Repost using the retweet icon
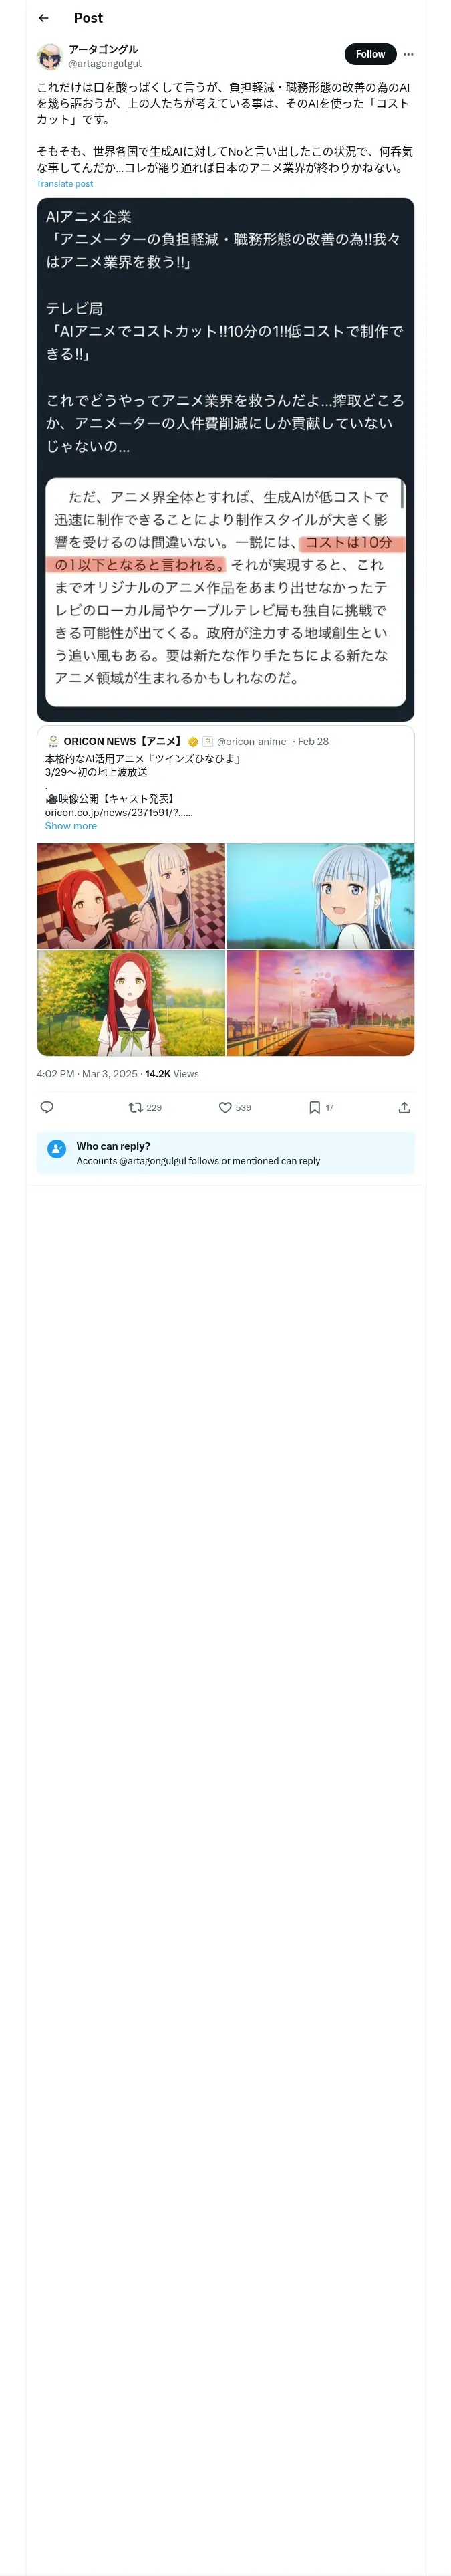The height and width of the screenshot is (2576, 451). (136, 1107)
